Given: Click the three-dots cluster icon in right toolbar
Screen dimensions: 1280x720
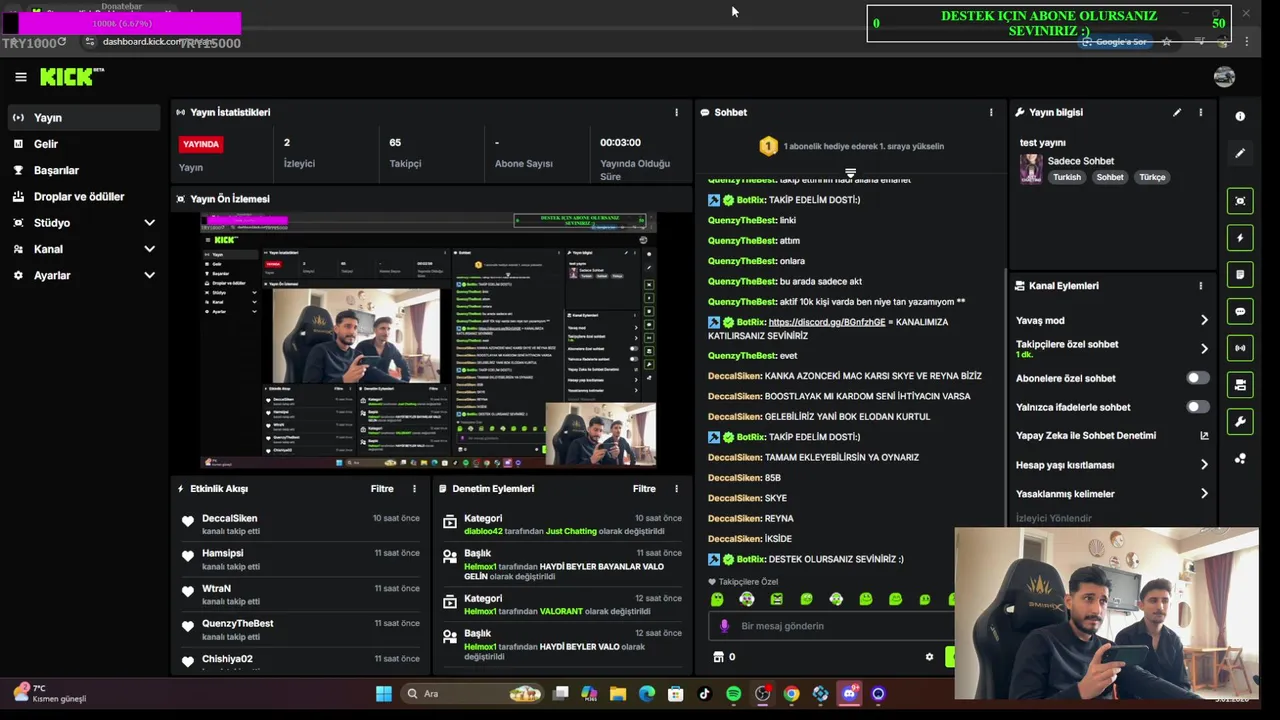Looking at the screenshot, I should point(1240,458).
